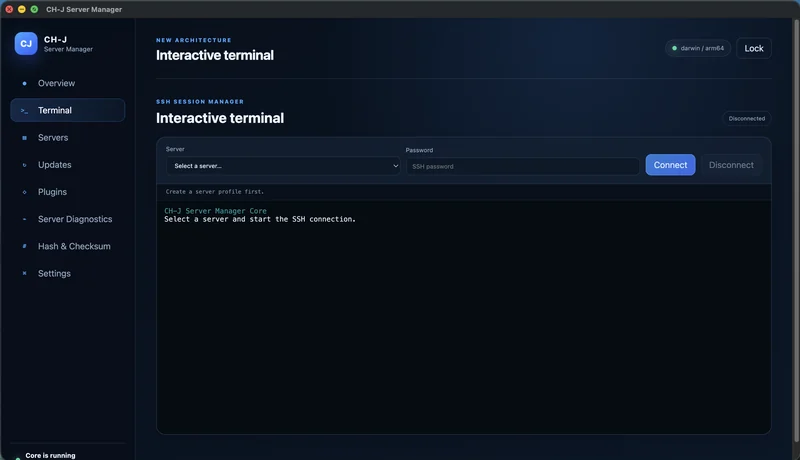Click the "CH-J Server Manager Core" line
Screen dimensions: 800x460
tap(215, 211)
